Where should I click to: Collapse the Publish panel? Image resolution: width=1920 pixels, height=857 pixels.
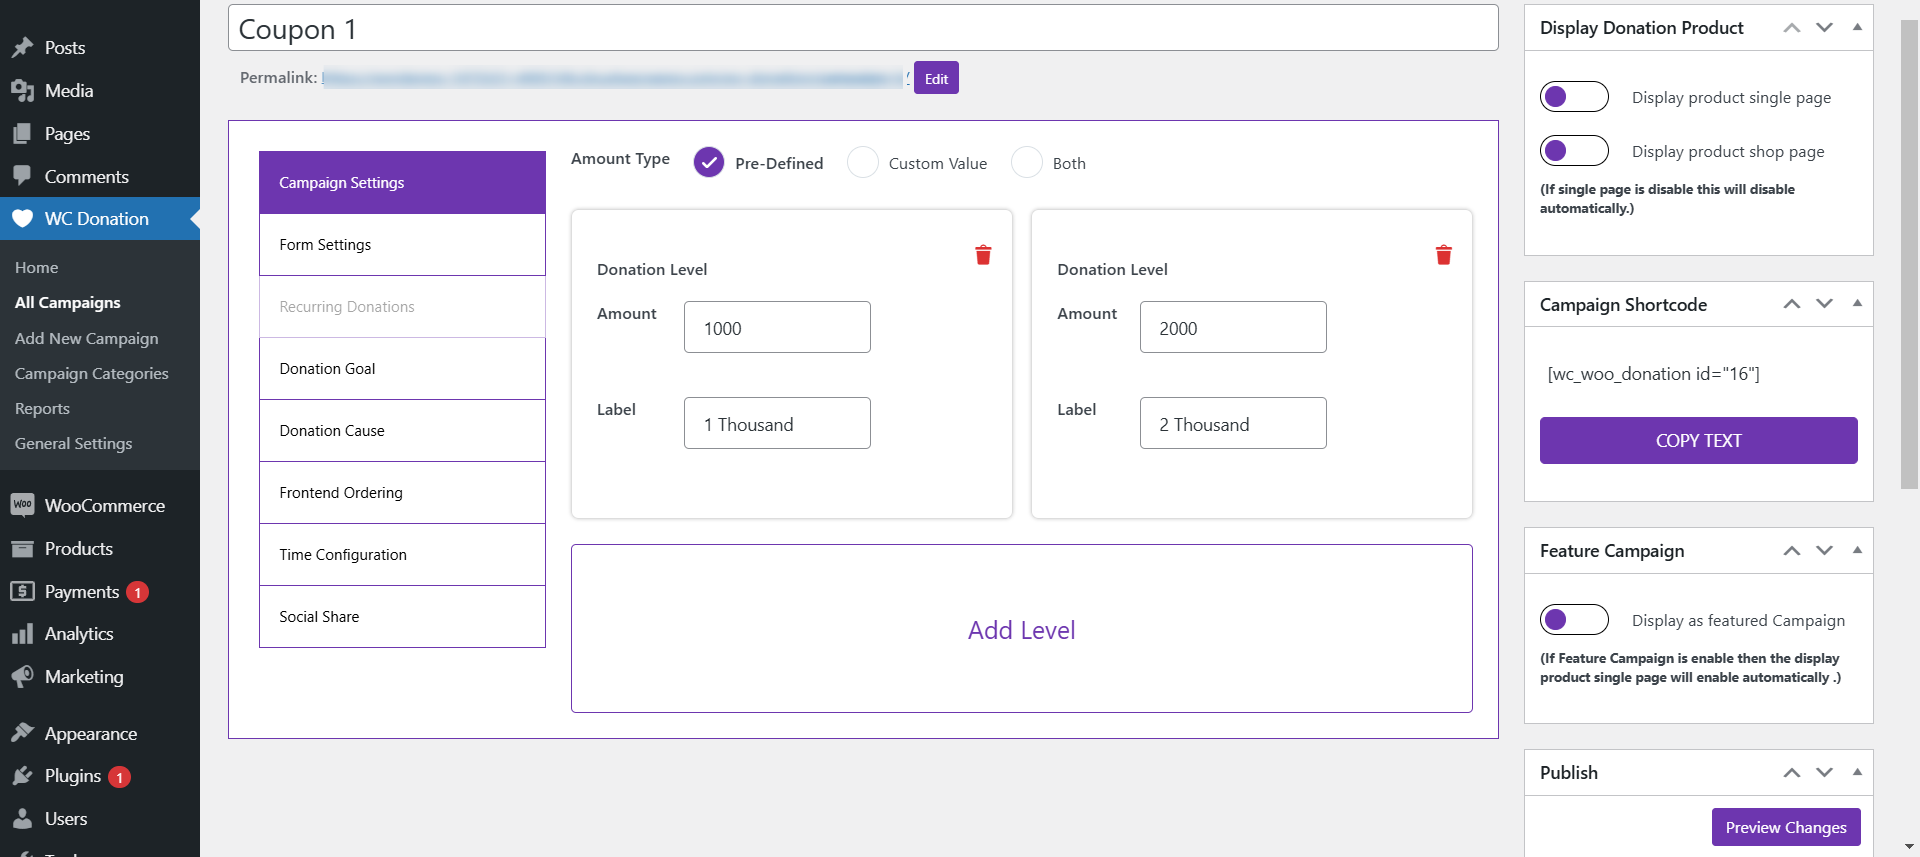pyautogui.click(x=1857, y=772)
